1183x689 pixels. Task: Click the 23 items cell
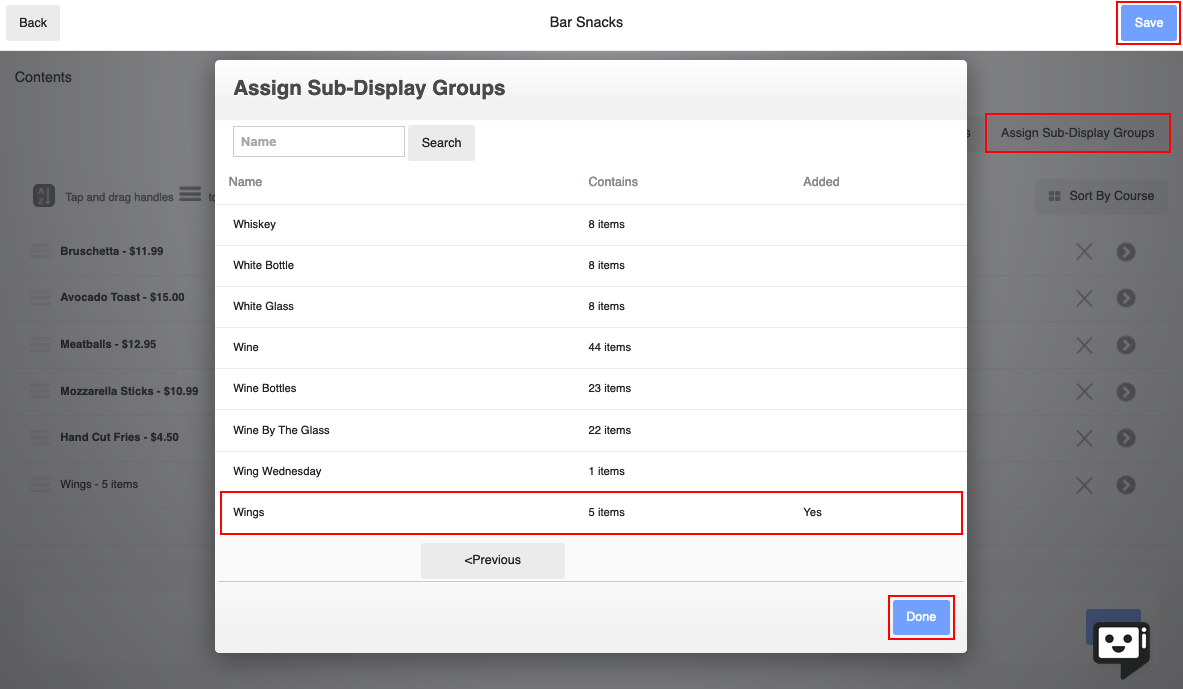pos(610,388)
